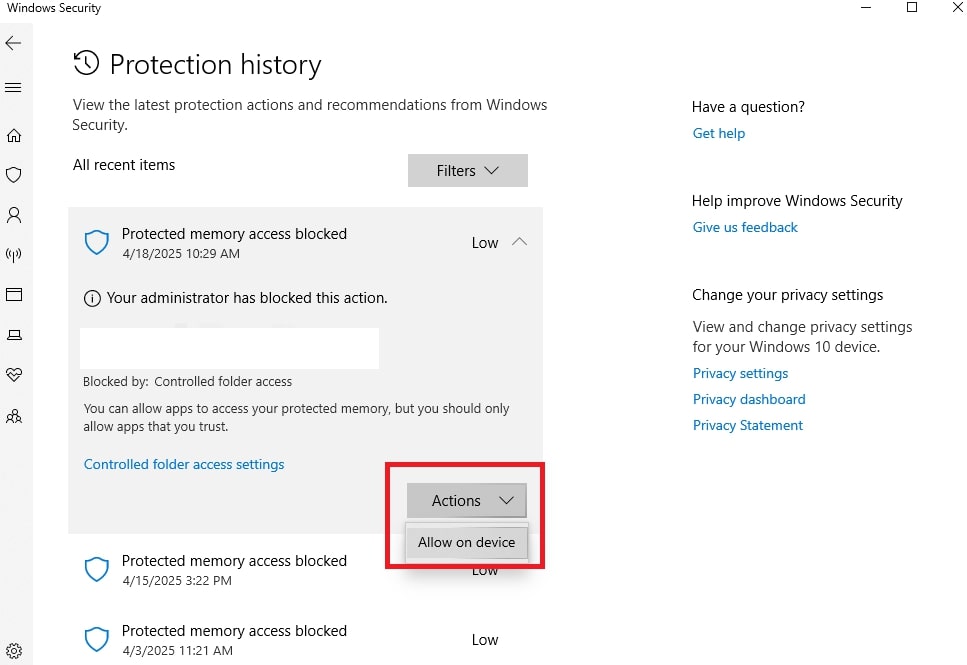
Task: Open Privacy dashboard link
Action: pos(749,399)
